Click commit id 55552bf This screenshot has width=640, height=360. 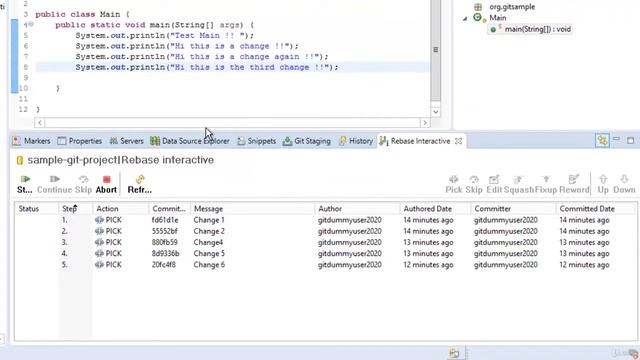coord(164,231)
